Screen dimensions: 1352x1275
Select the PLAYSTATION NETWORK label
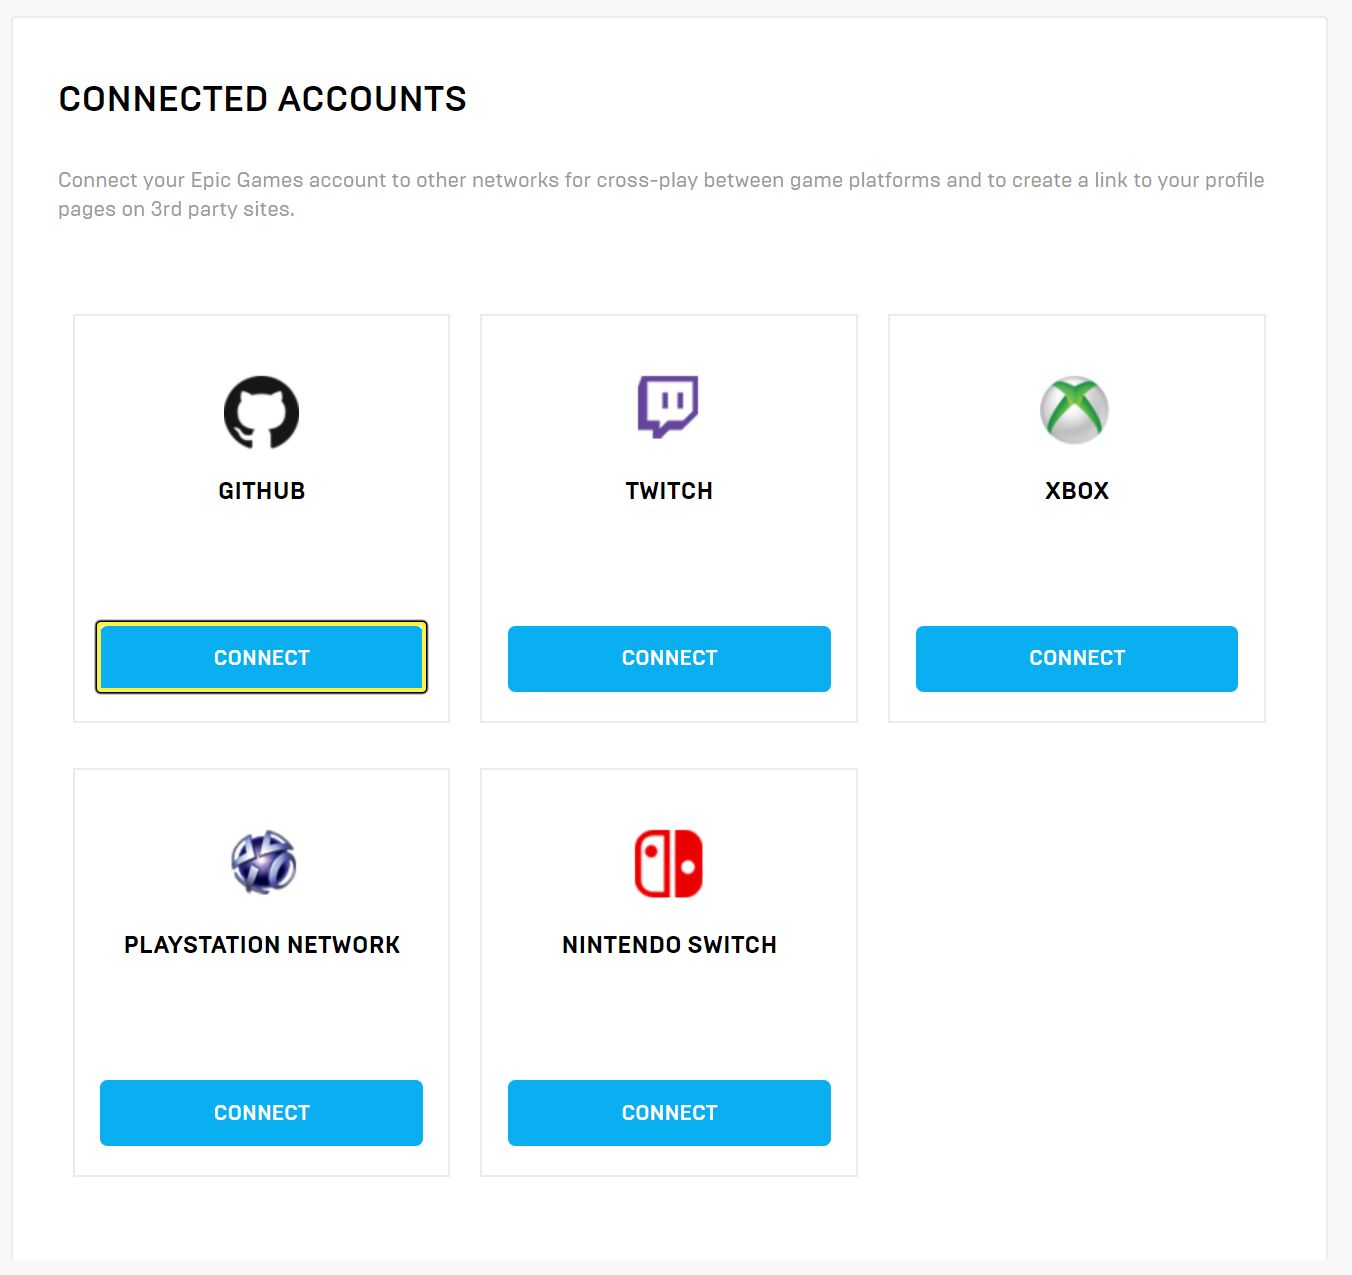click(262, 943)
